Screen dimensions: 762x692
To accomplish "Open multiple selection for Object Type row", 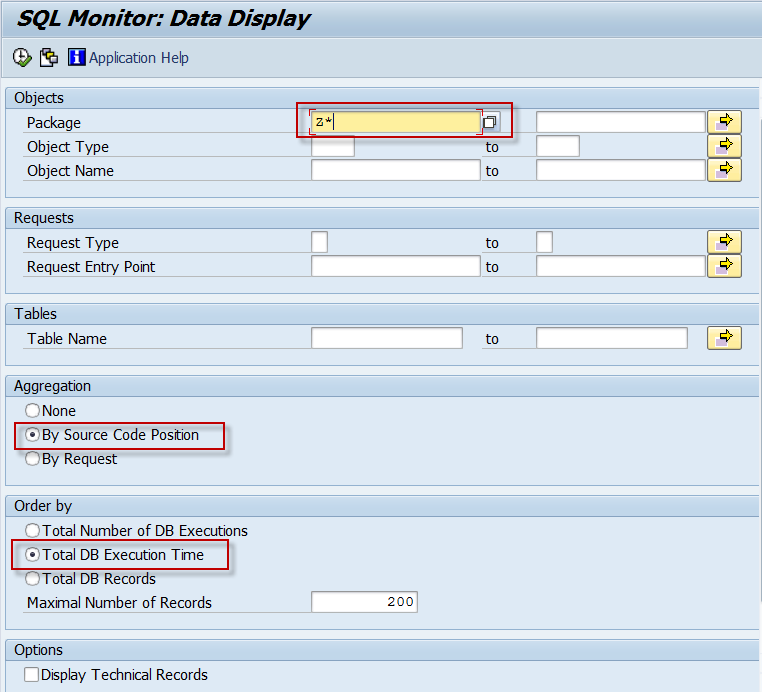I will point(724,146).
